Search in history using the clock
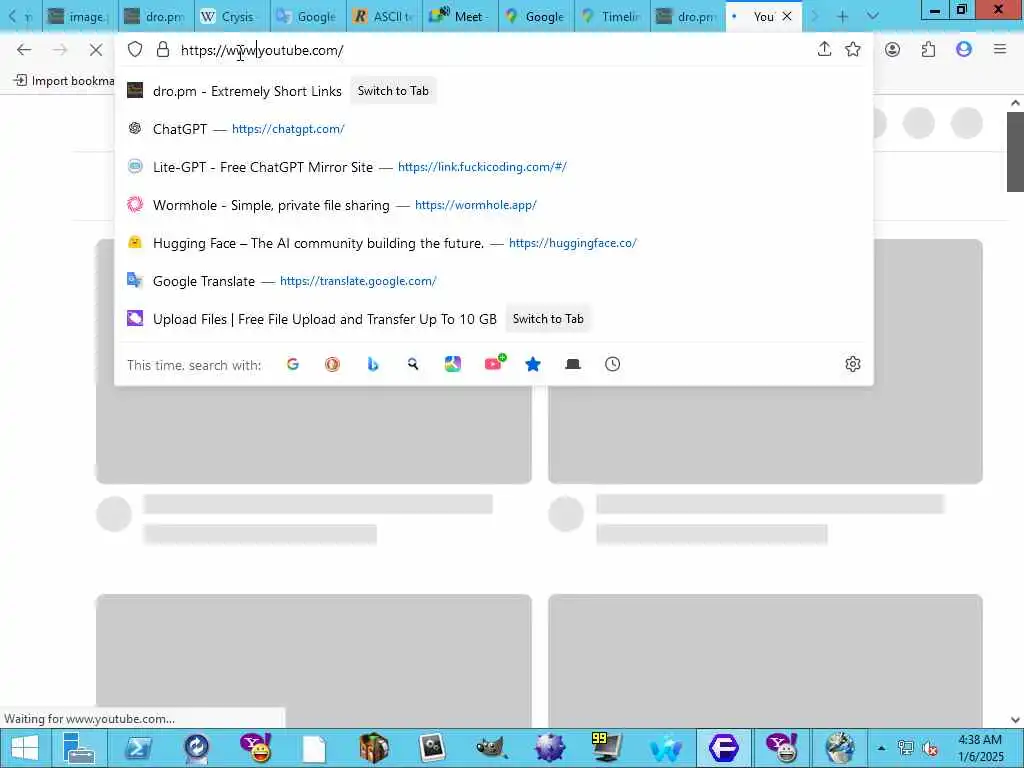The width and height of the screenshot is (1024, 768). click(613, 364)
